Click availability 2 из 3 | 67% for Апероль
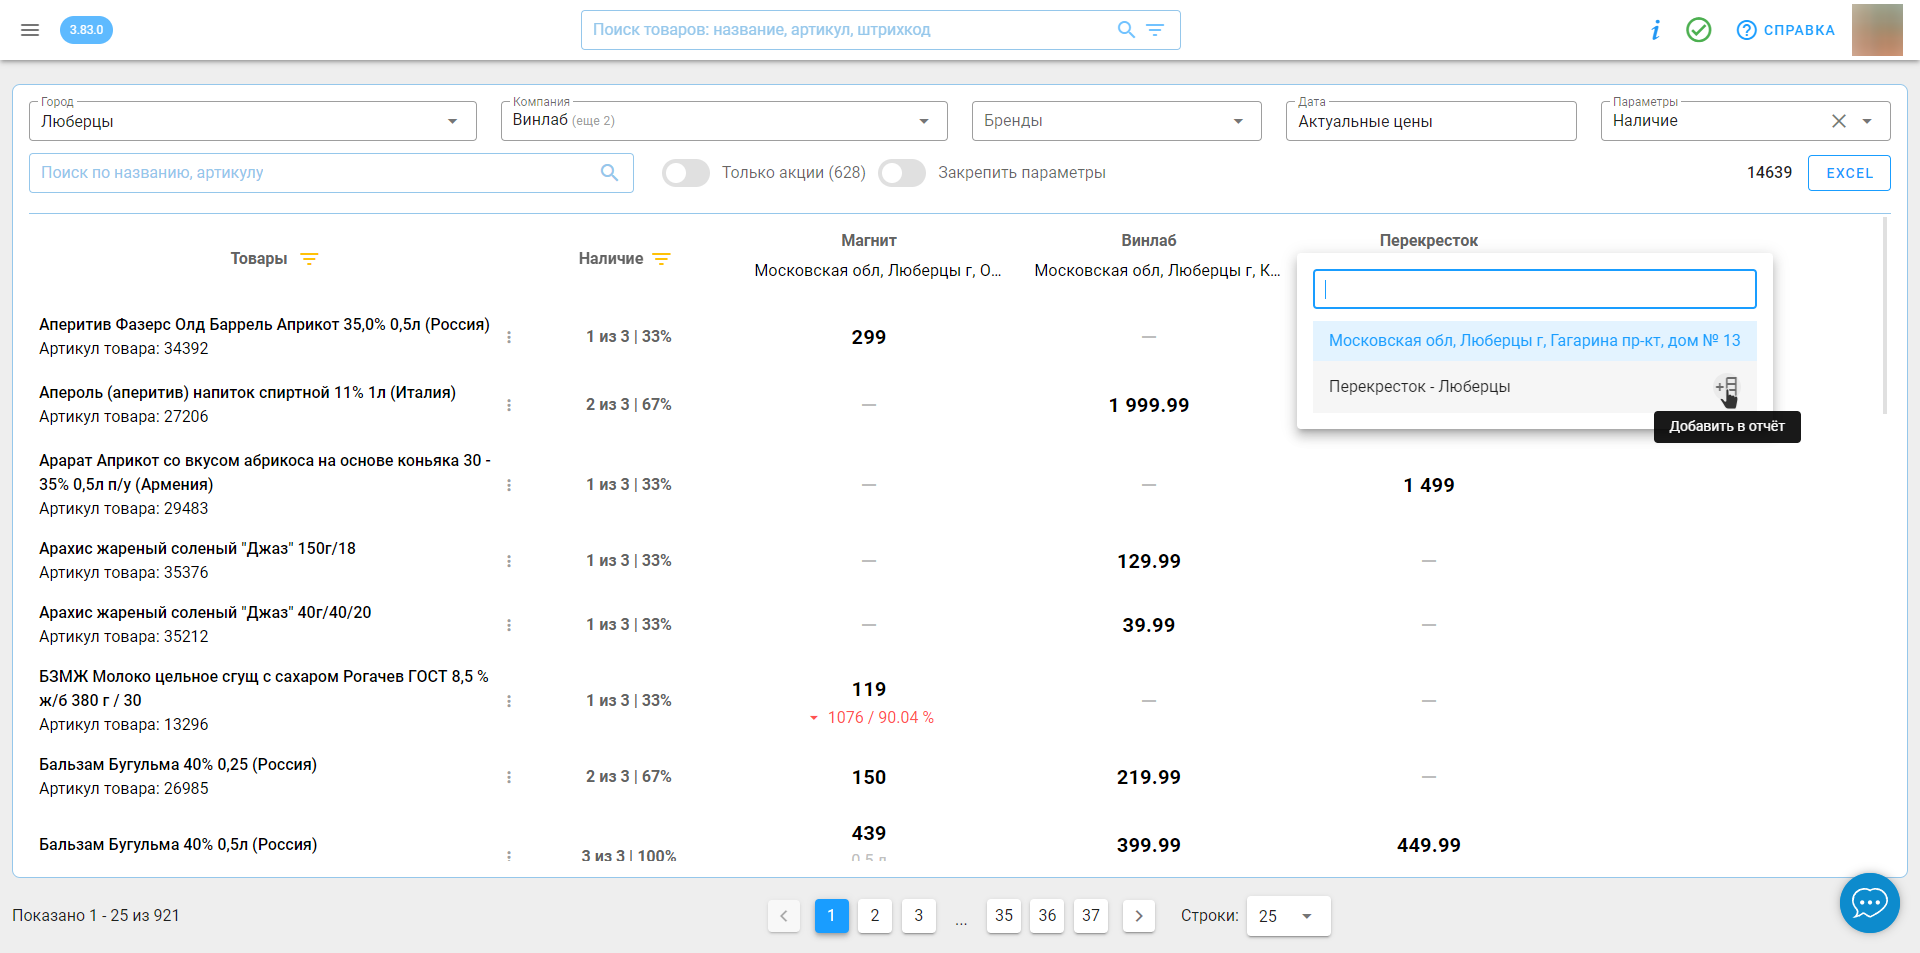Image resolution: width=1920 pixels, height=953 pixels. tap(629, 405)
